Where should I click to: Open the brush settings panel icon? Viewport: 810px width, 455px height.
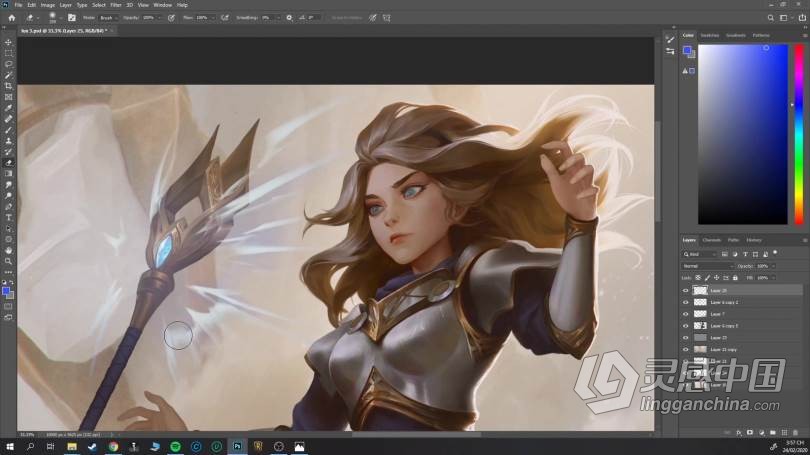pos(72,18)
